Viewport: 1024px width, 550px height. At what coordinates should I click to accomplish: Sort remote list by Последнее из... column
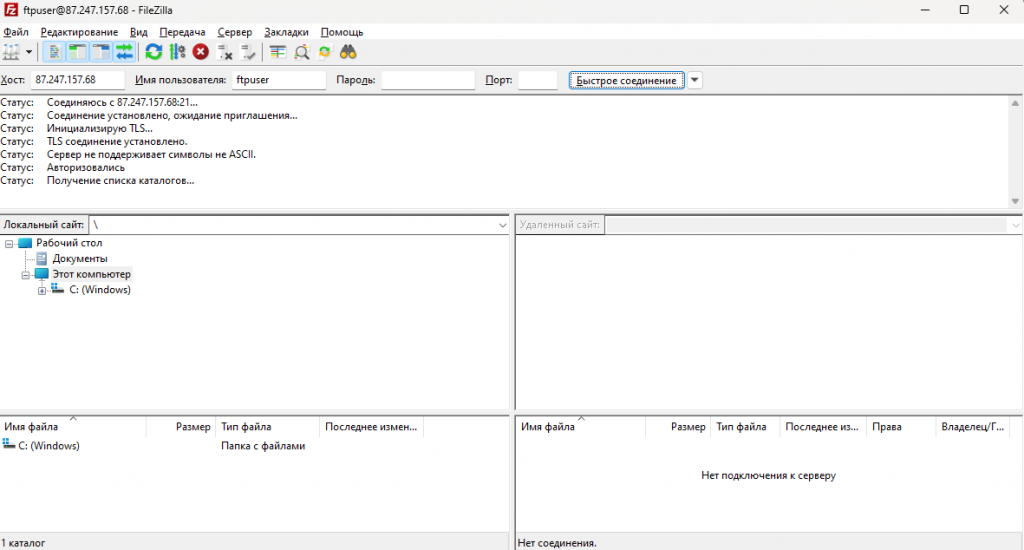pyautogui.click(x=823, y=427)
